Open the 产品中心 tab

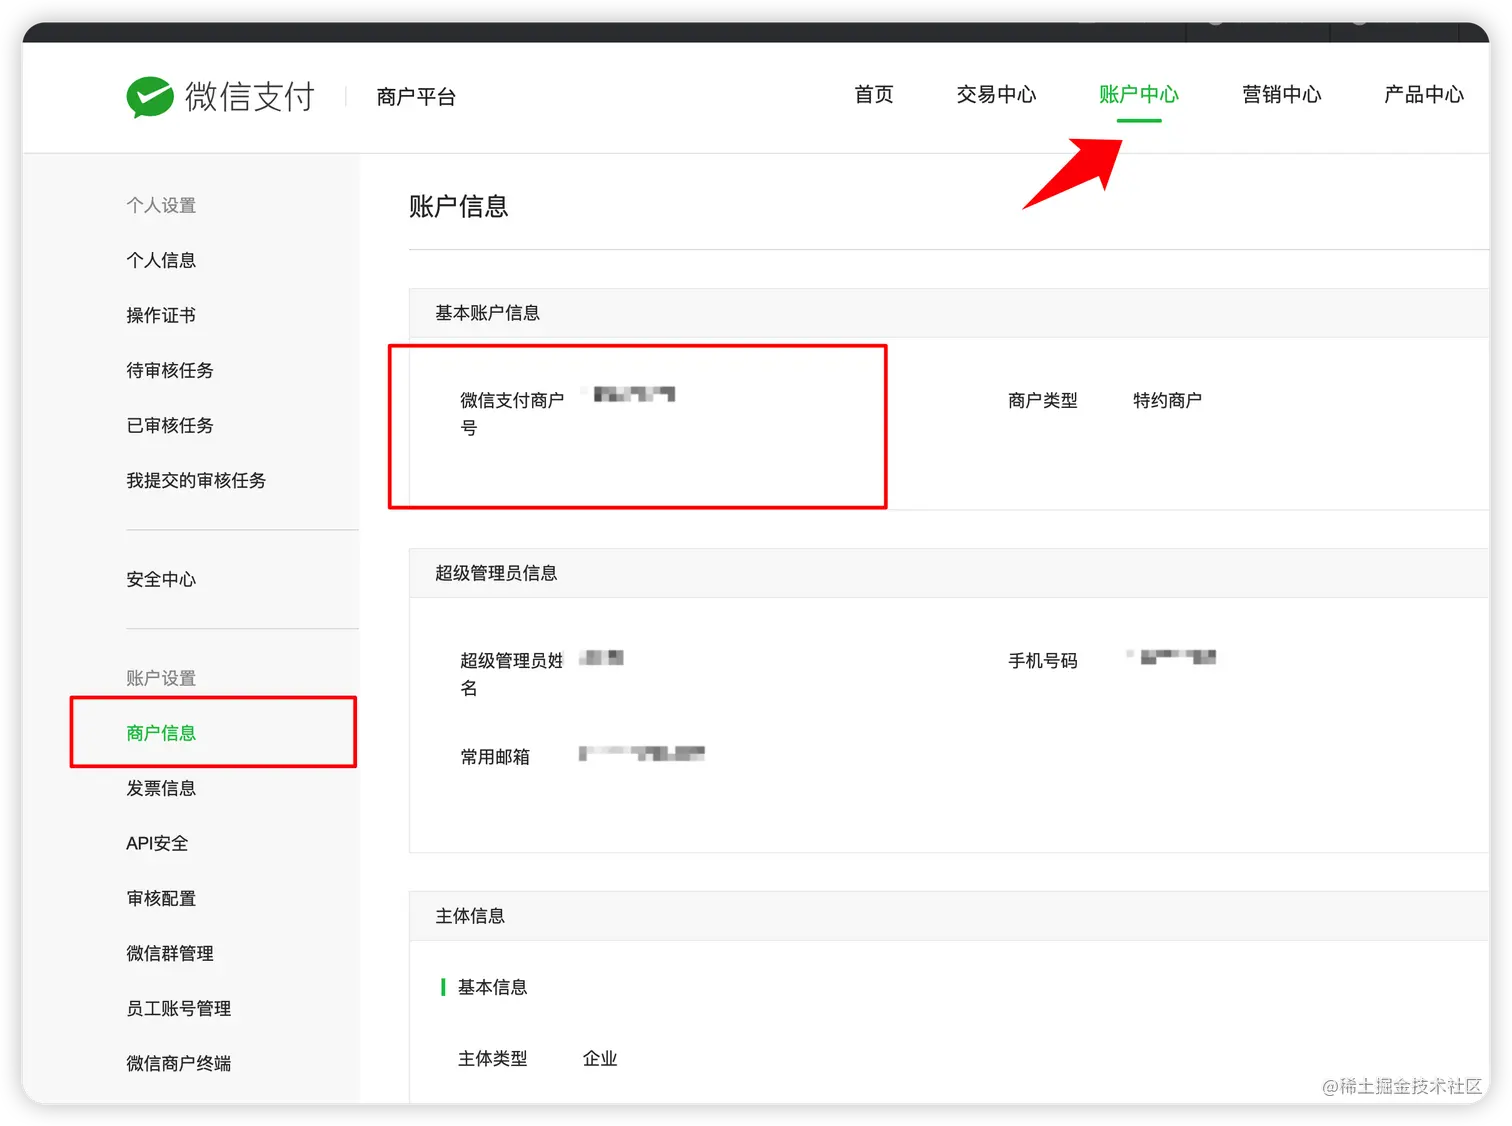pos(1423,95)
